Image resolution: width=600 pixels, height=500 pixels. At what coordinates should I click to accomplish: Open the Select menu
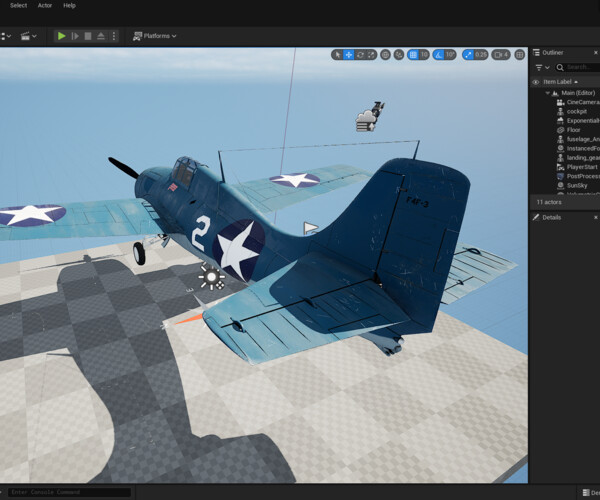click(x=18, y=5)
